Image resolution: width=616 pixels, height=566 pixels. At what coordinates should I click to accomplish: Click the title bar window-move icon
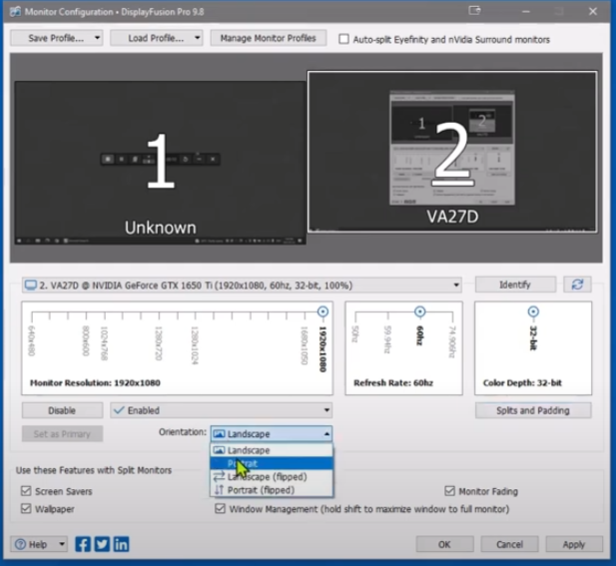[475, 11]
